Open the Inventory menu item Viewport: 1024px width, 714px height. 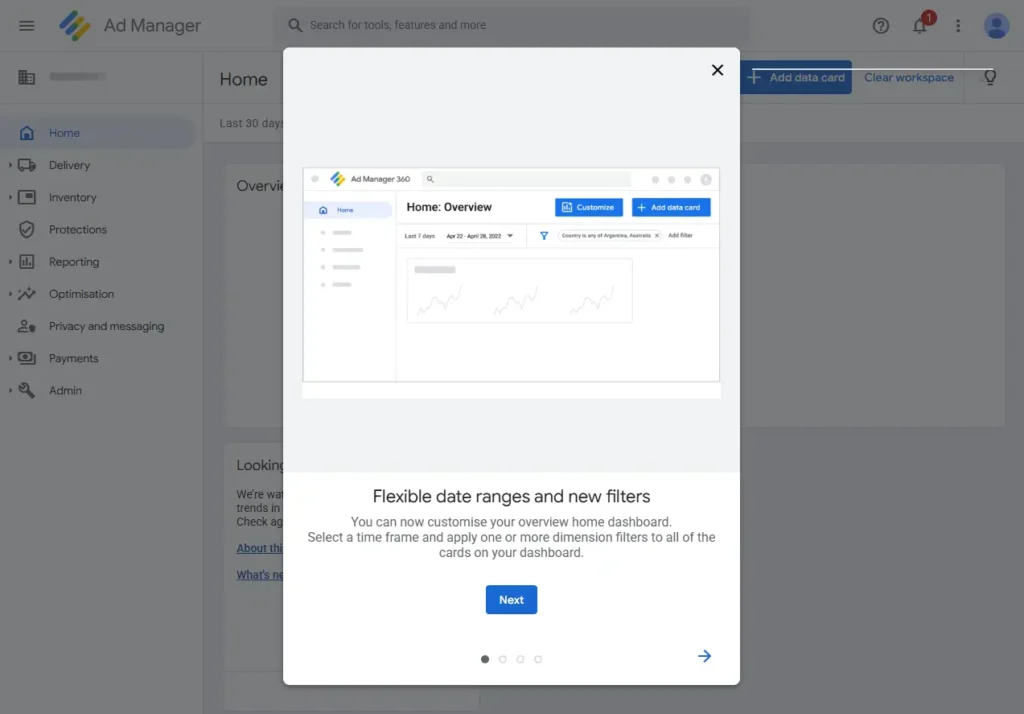72,197
